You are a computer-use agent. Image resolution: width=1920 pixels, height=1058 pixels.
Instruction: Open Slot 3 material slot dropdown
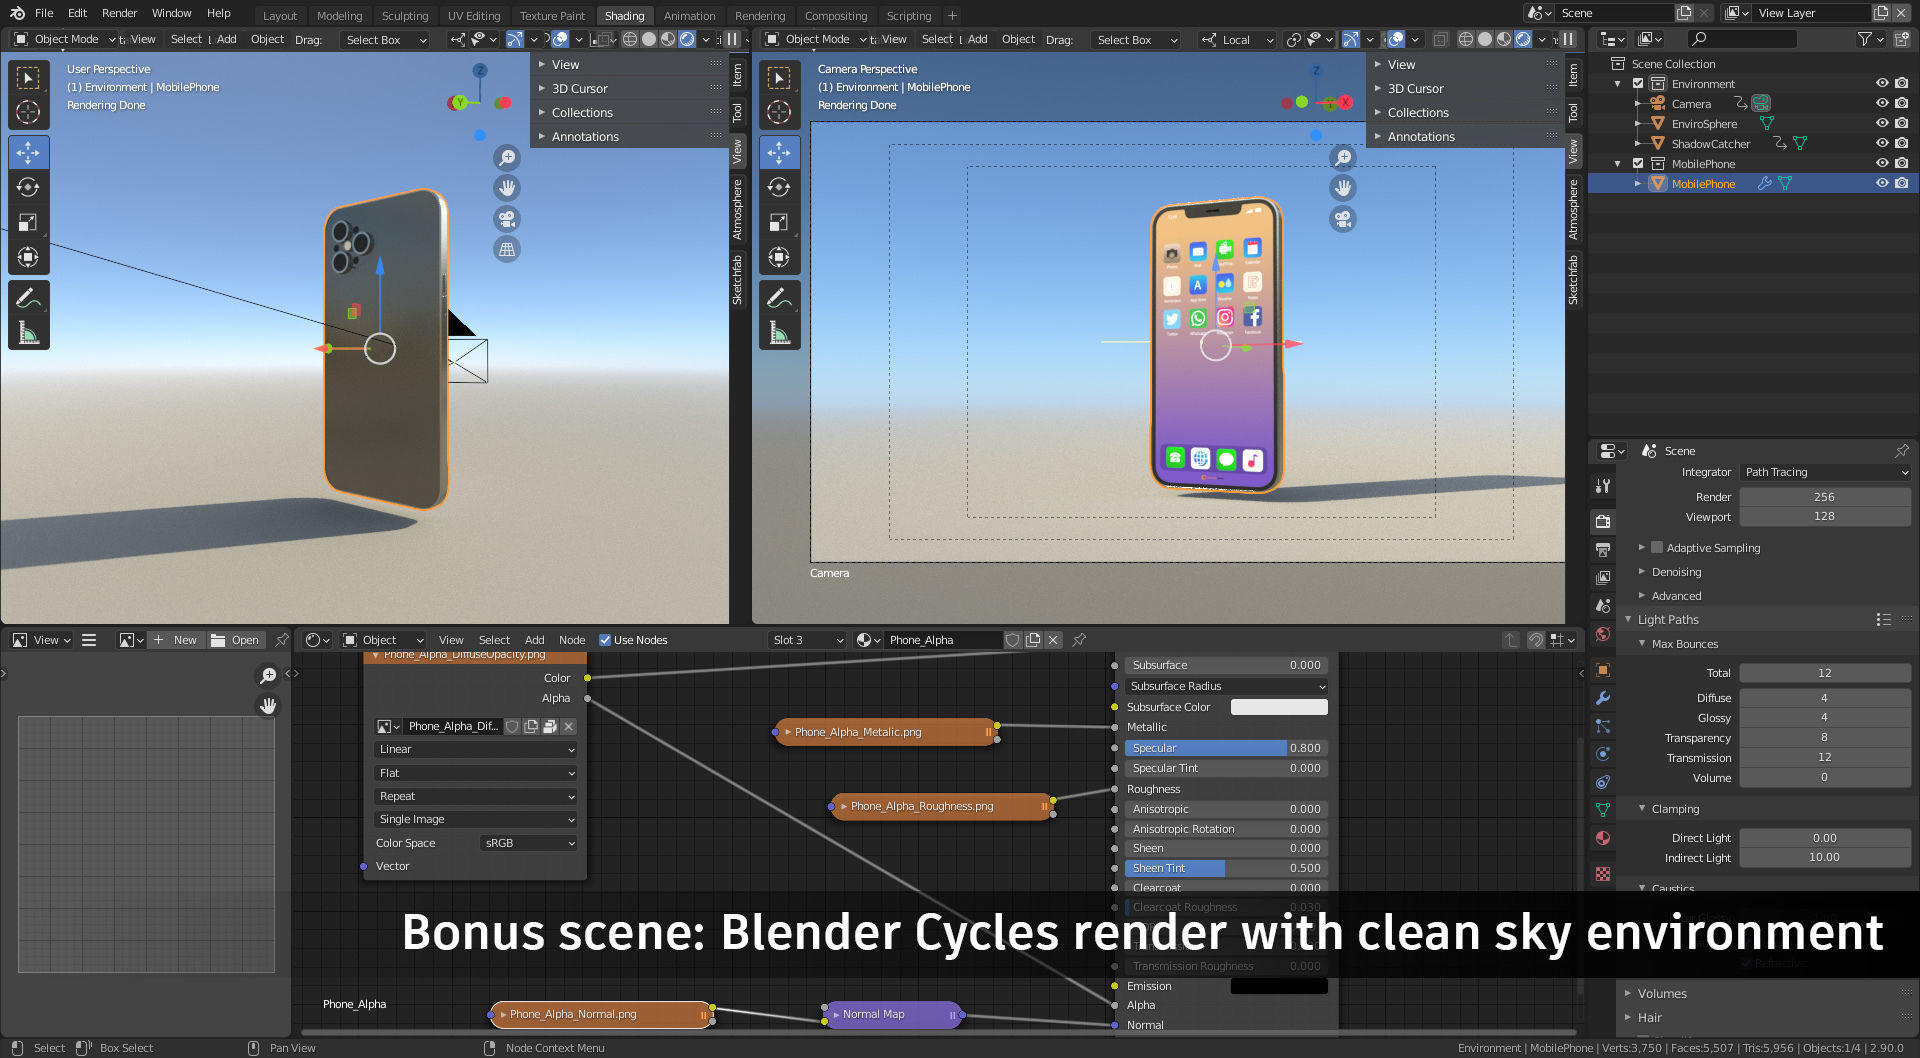(808, 640)
